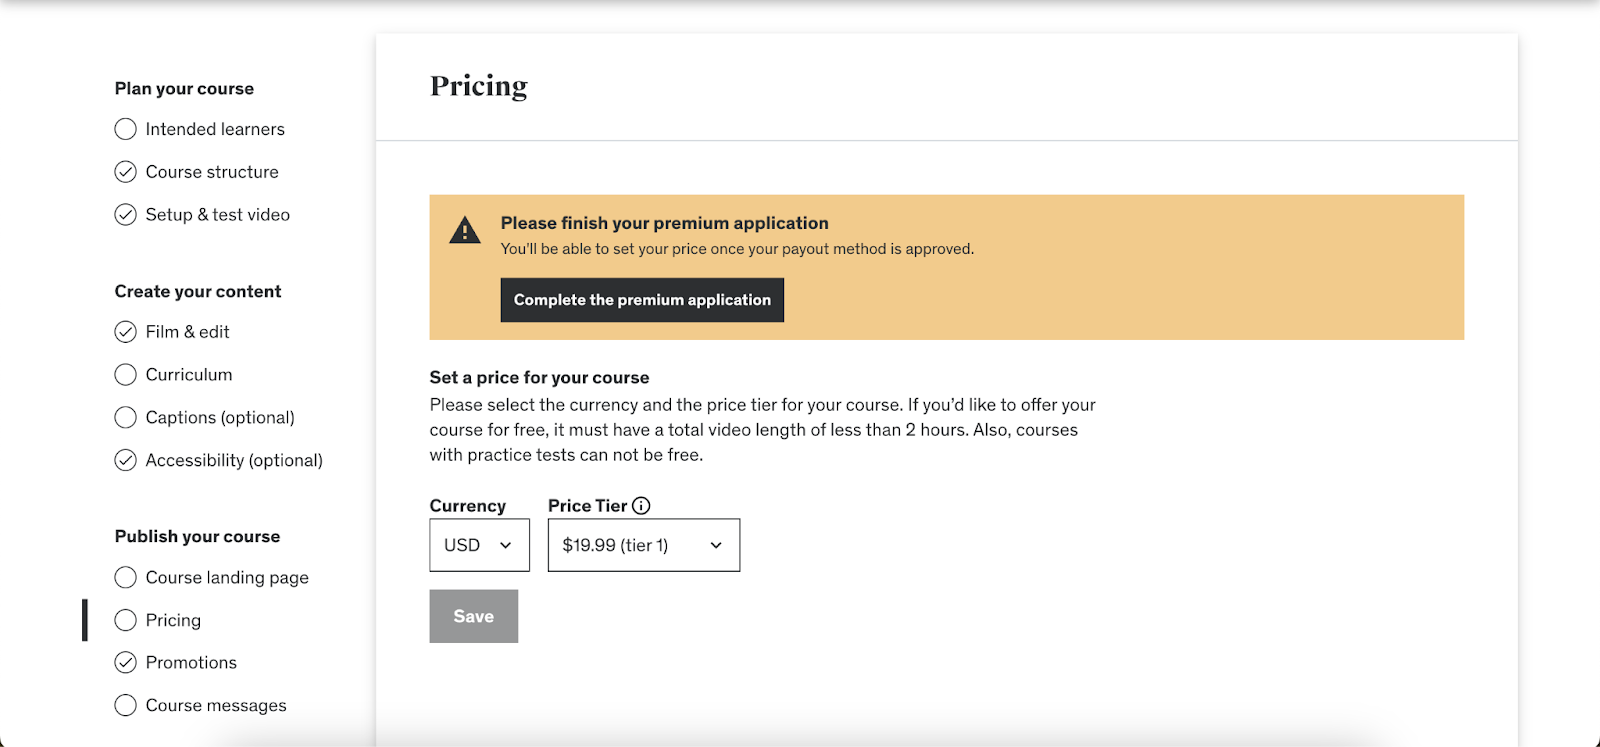Select the Captions (optional) status circle
The height and width of the screenshot is (747, 1600).
pyautogui.click(x=125, y=417)
